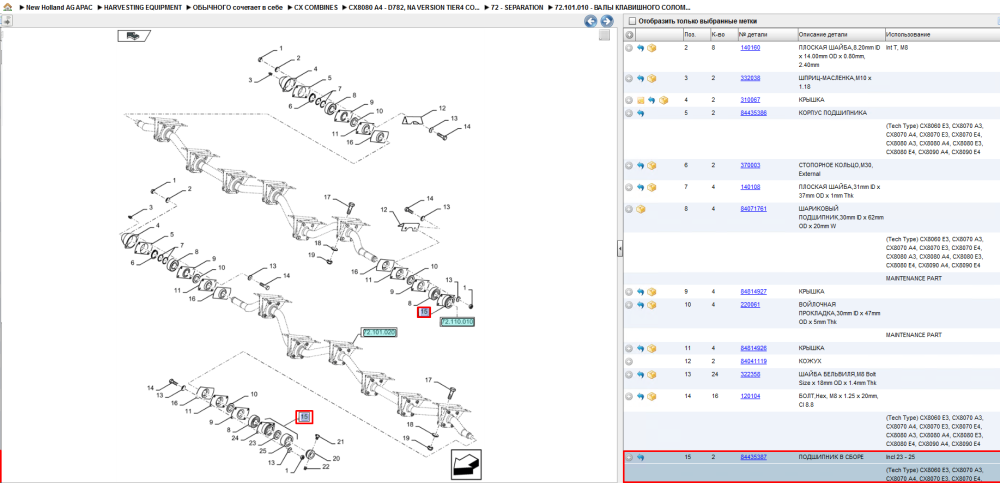Click blue arrow icon for part 84014926
Viewport: 1000px width, 483px height.
click(641, 348)
